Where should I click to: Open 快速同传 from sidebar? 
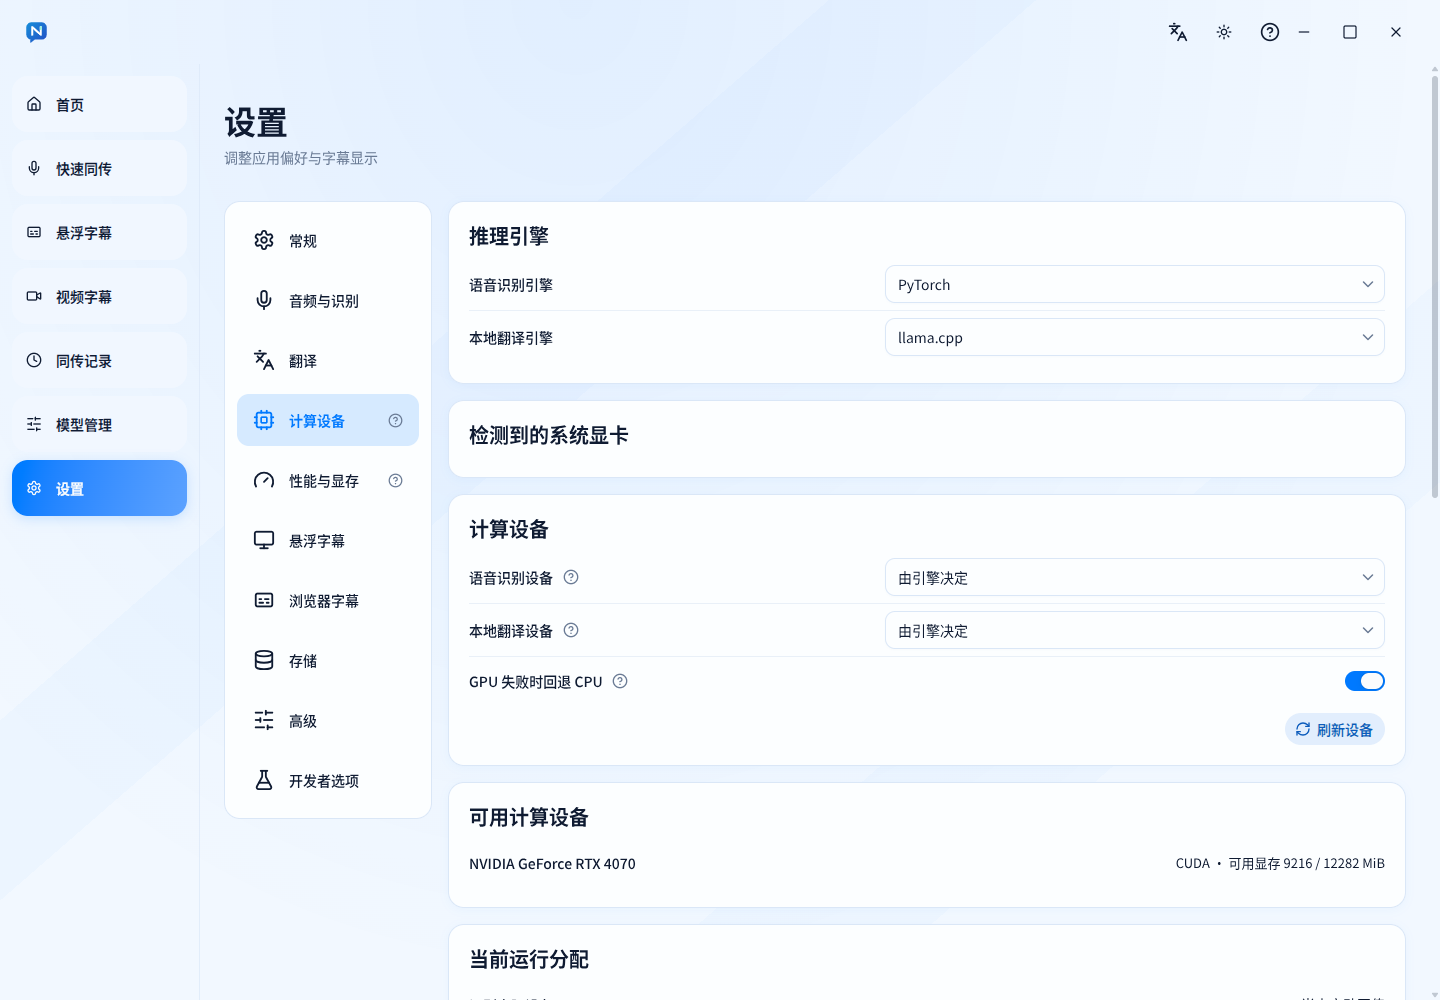(99, 168)
